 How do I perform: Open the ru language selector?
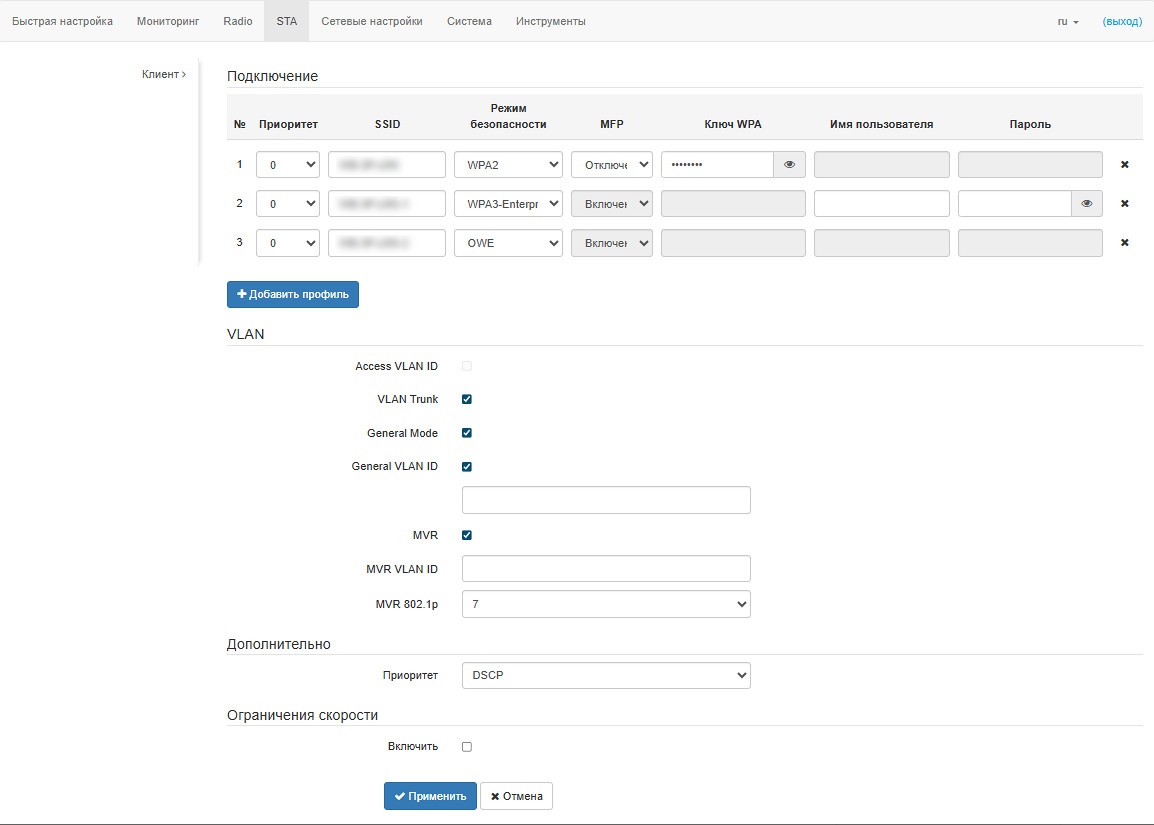tap(1068, 21)
